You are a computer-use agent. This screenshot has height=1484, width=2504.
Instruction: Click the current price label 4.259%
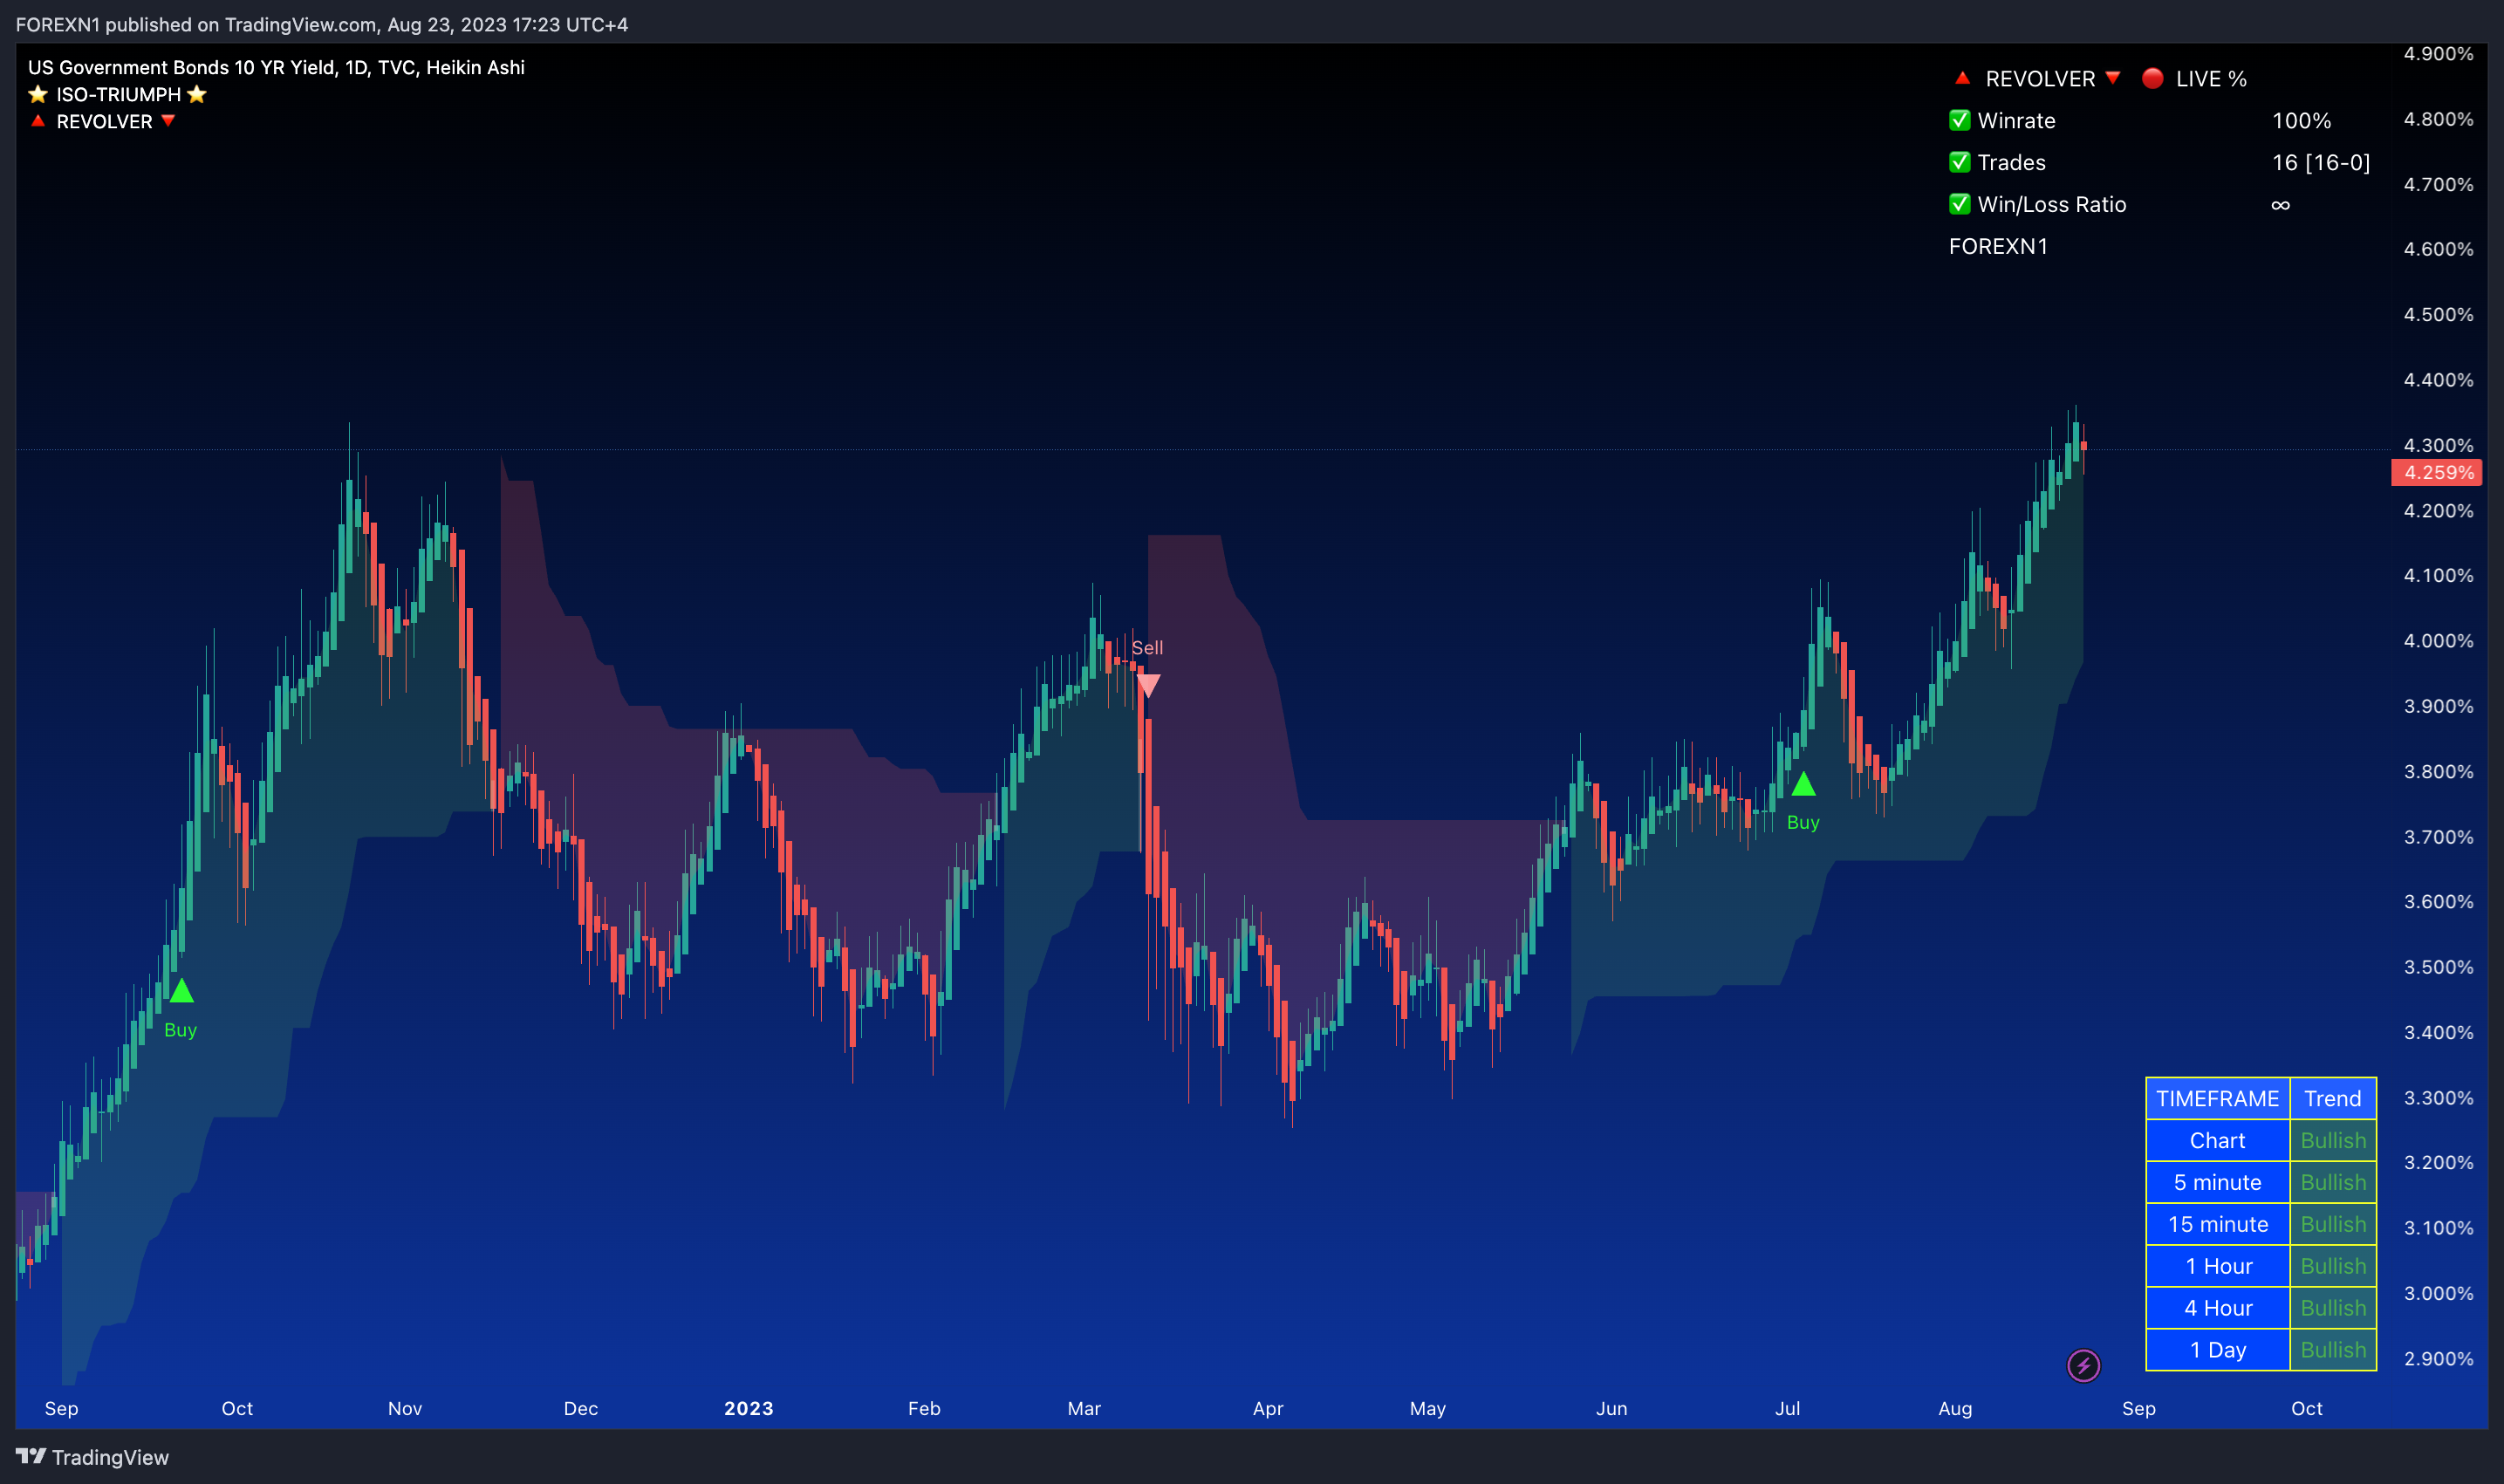2436,472
